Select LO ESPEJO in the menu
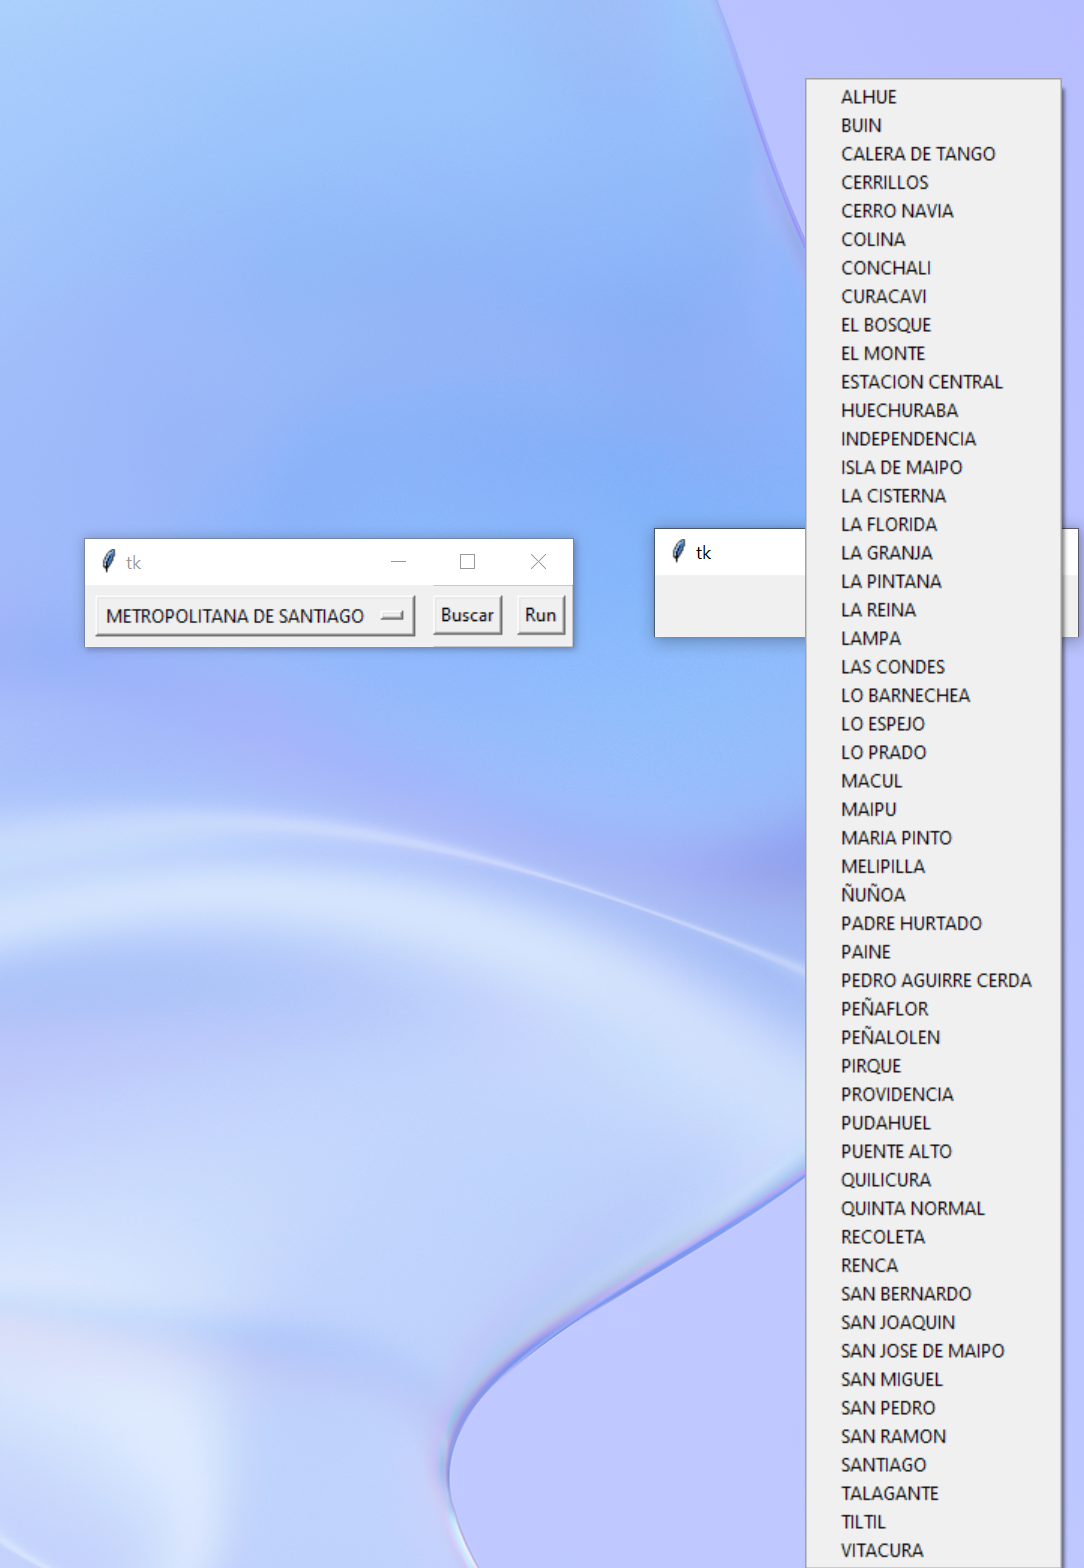 (x=933, y=724)
